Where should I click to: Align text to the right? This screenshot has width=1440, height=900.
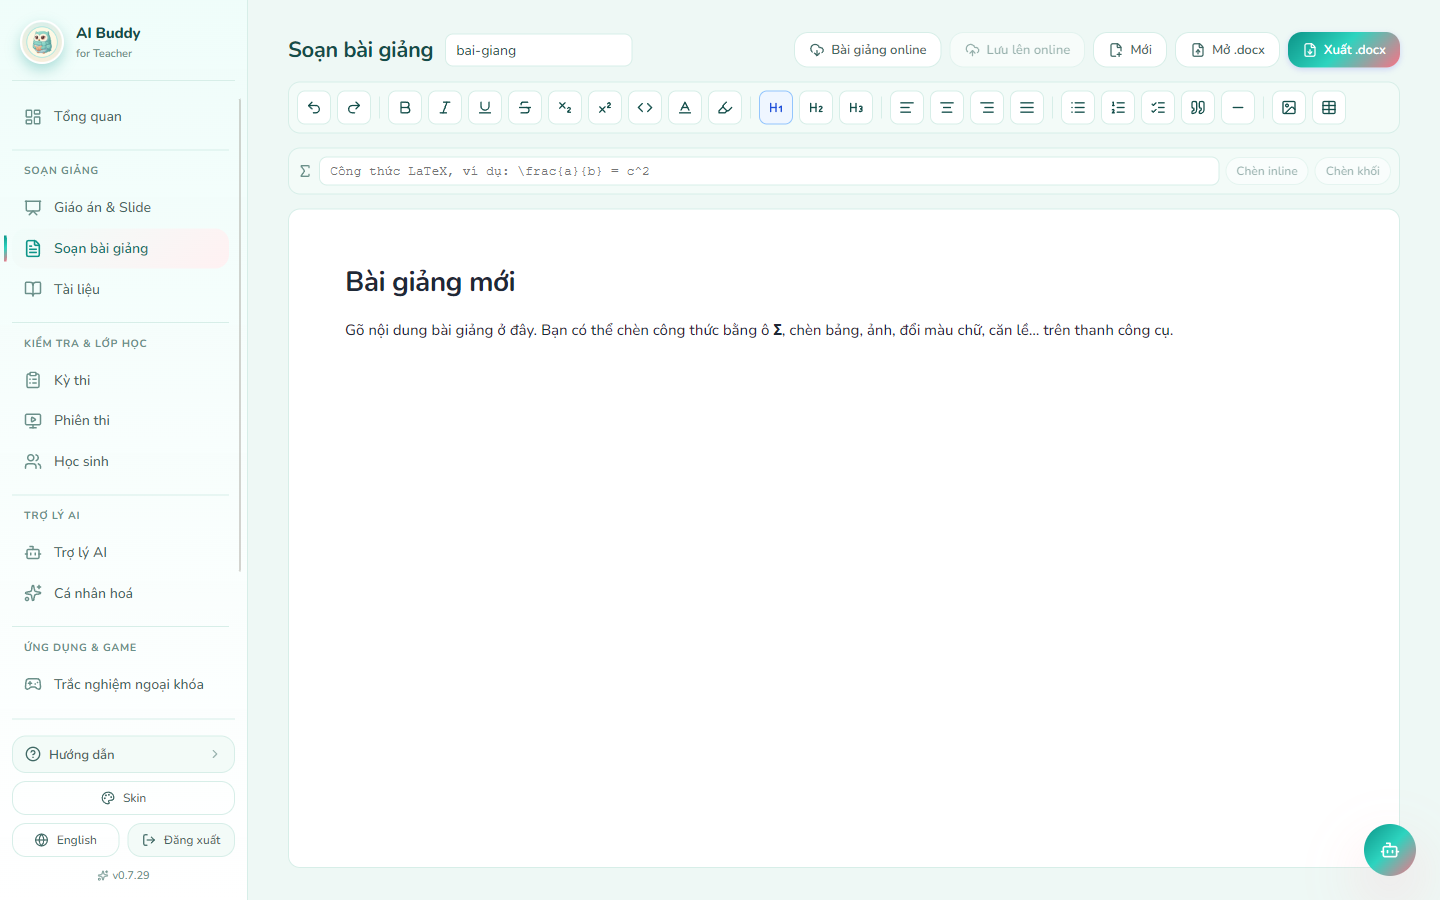[987, 108]
